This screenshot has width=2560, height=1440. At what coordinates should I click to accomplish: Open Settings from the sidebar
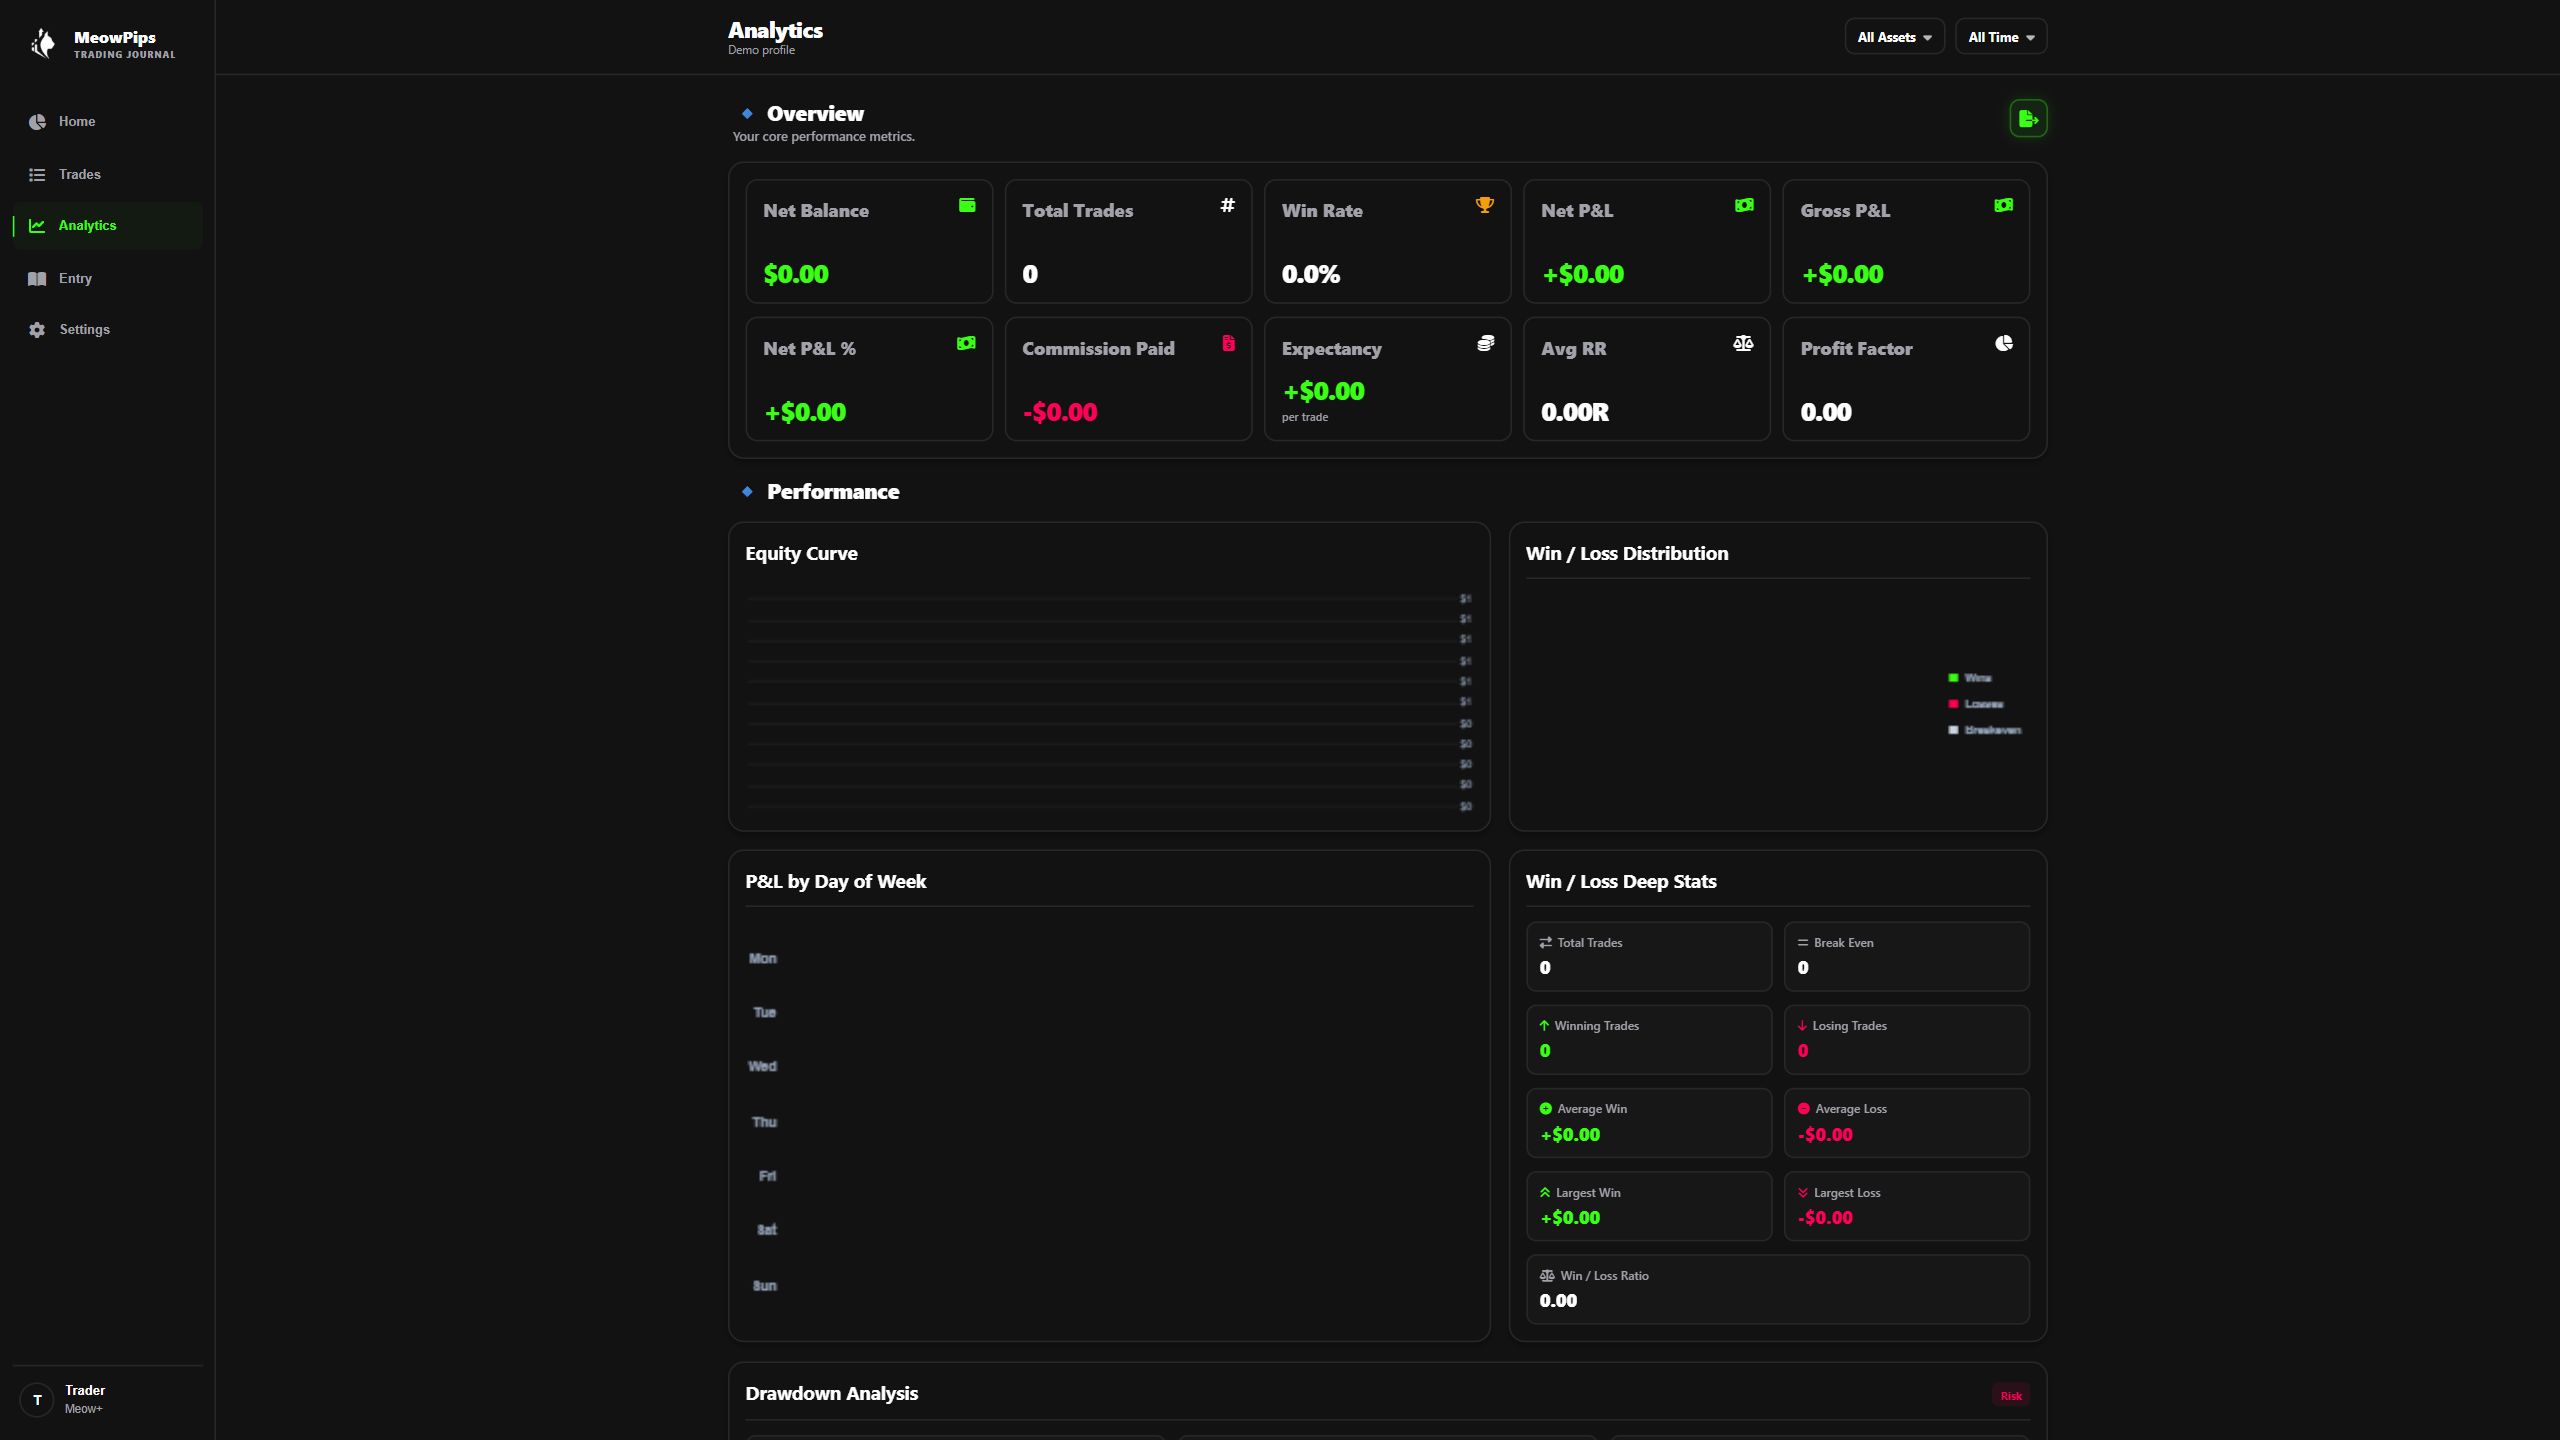click(x=107, y=329)
